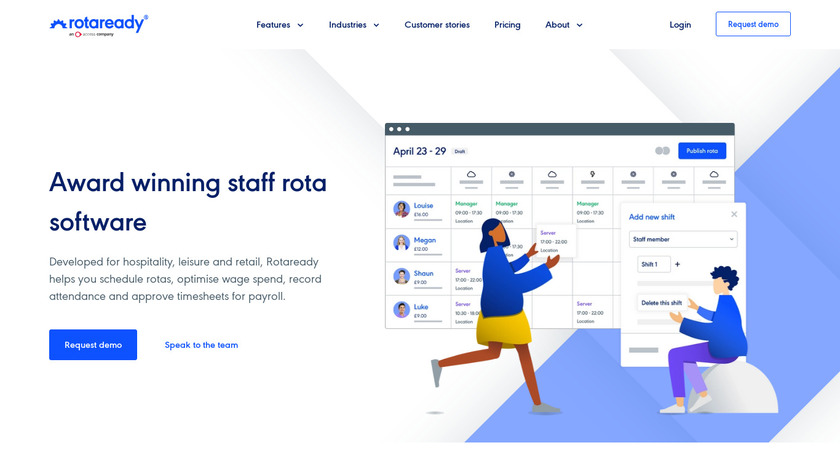Screen dimensions: 840x472
Task: Click the outlined Request demo header button
Action: (x=753, y=24)
